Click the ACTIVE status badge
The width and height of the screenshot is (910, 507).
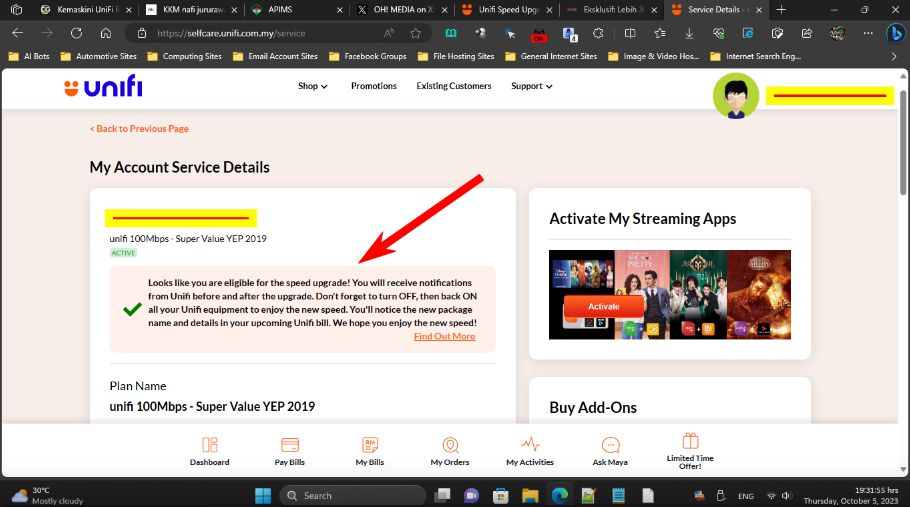(123, 253)
